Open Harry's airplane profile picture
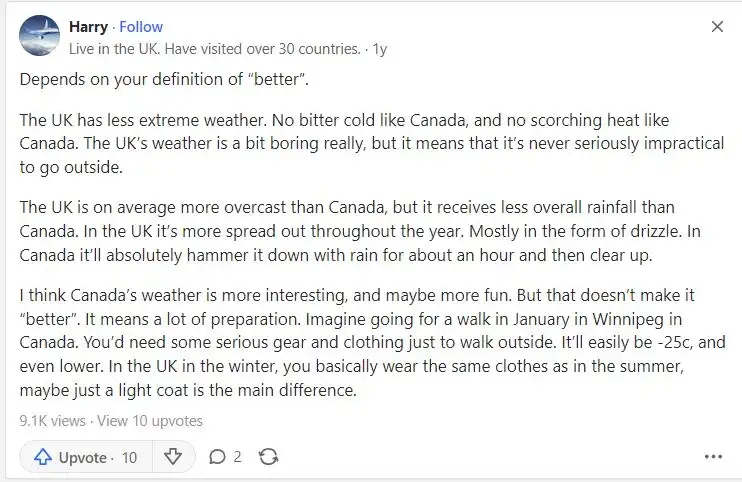The height and width of the screenshot is (482, 742). [39, 35]
